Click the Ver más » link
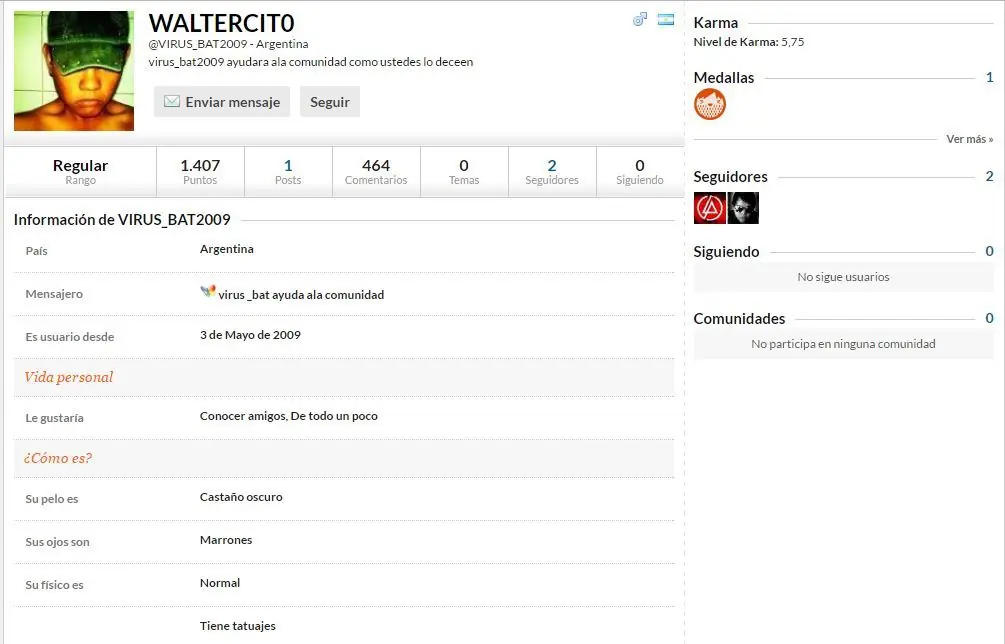The image size is (1005, 644). click(970, 139)
